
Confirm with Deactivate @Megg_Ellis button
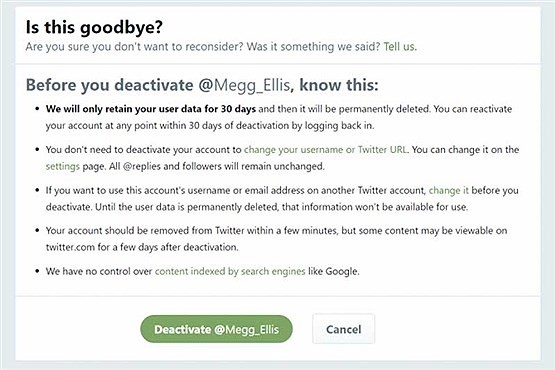216,329
